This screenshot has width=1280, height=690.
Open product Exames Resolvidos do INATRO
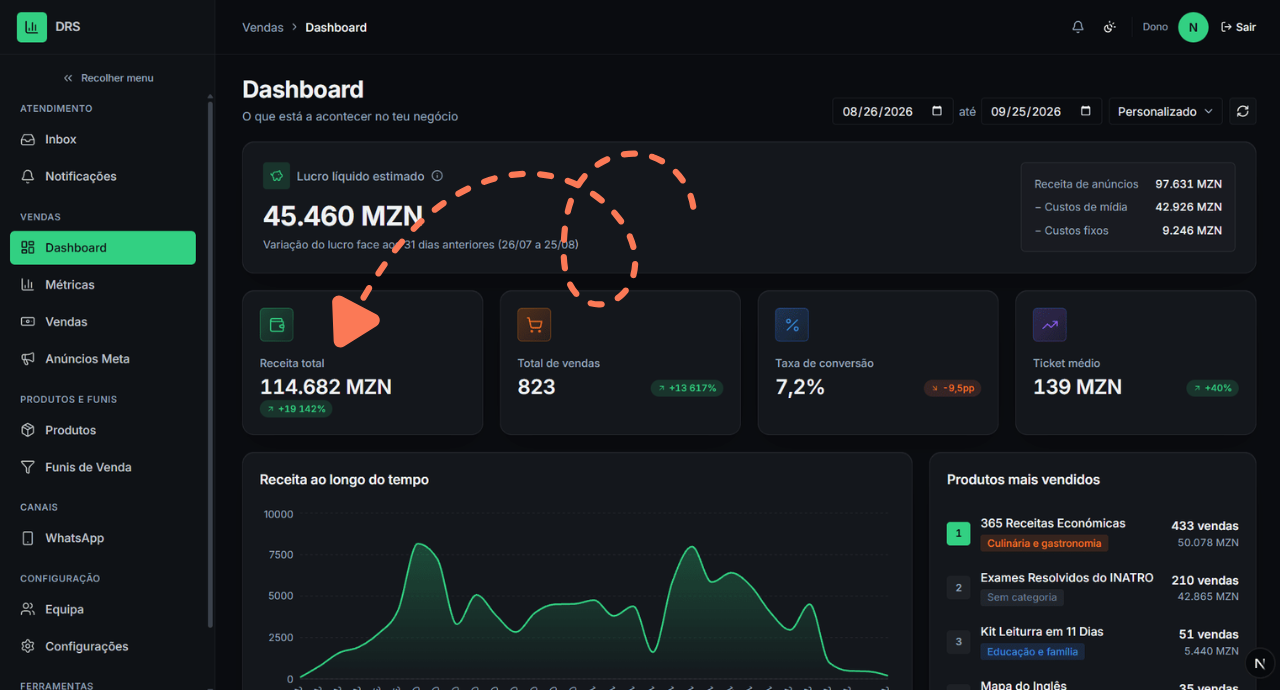point(1067,577)
